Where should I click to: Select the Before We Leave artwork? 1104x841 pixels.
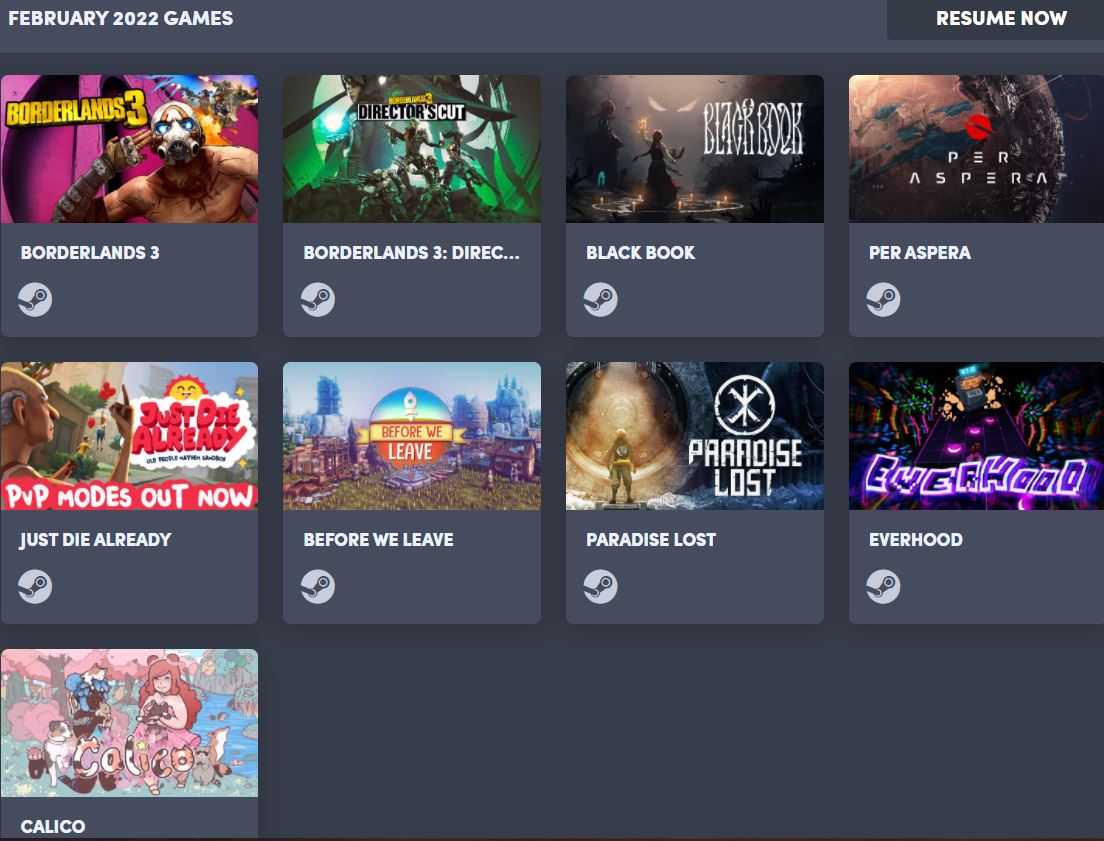[412, 436]
